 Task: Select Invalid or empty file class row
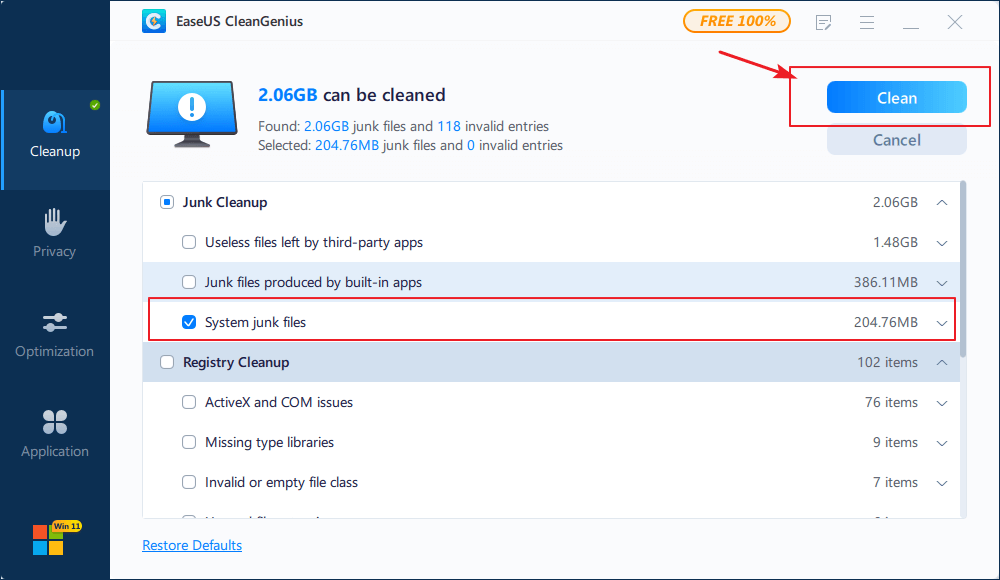[x=189, y=482]
